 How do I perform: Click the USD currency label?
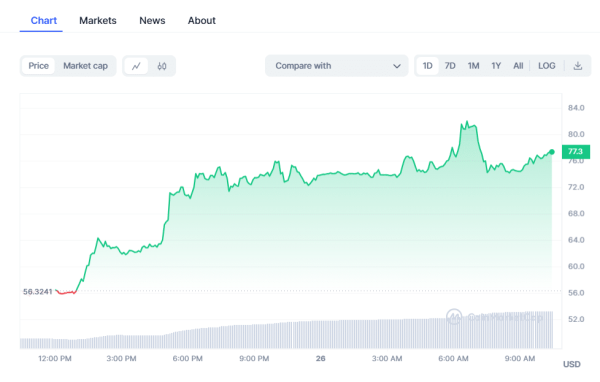pos(572,364)
